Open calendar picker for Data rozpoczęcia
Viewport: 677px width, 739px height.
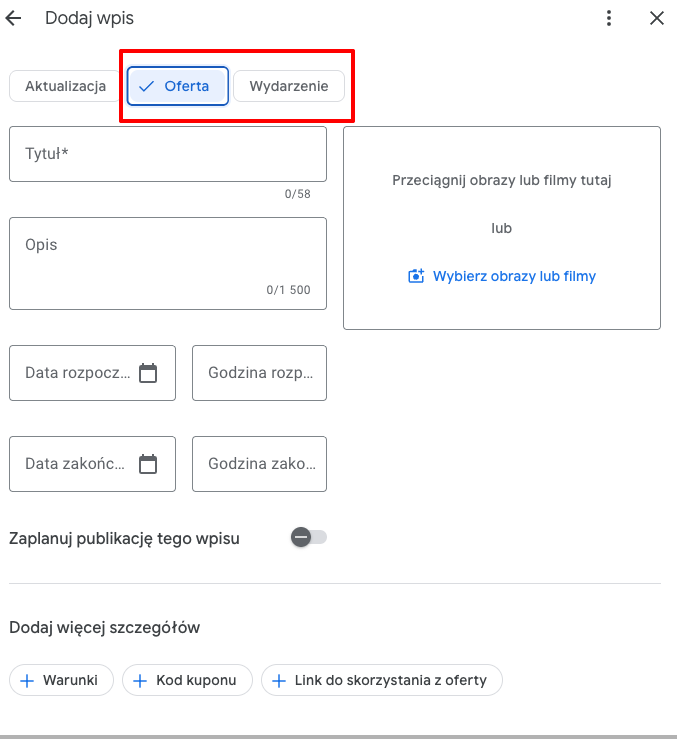pyautogui.click(x=148, y=373)
